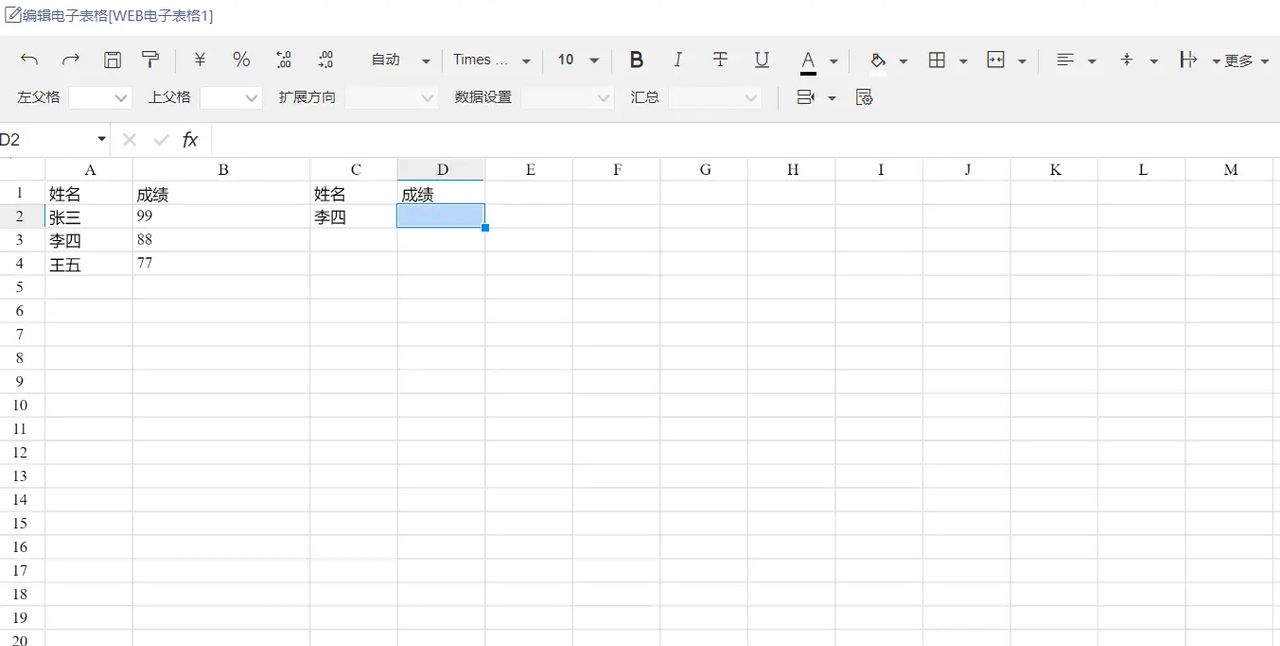Select cell B3 containing 88
Viewport: 1280px width, 646px height.
point(222,240)
